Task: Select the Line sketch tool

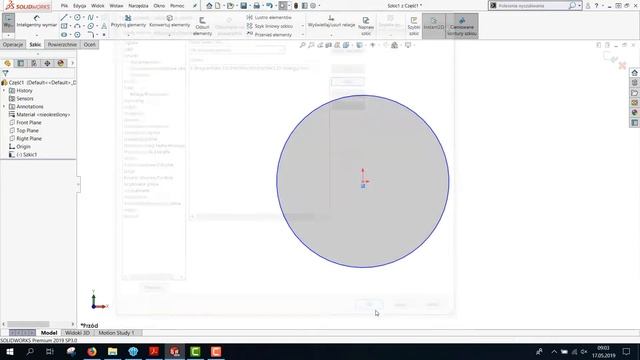Action: point(64,18)
